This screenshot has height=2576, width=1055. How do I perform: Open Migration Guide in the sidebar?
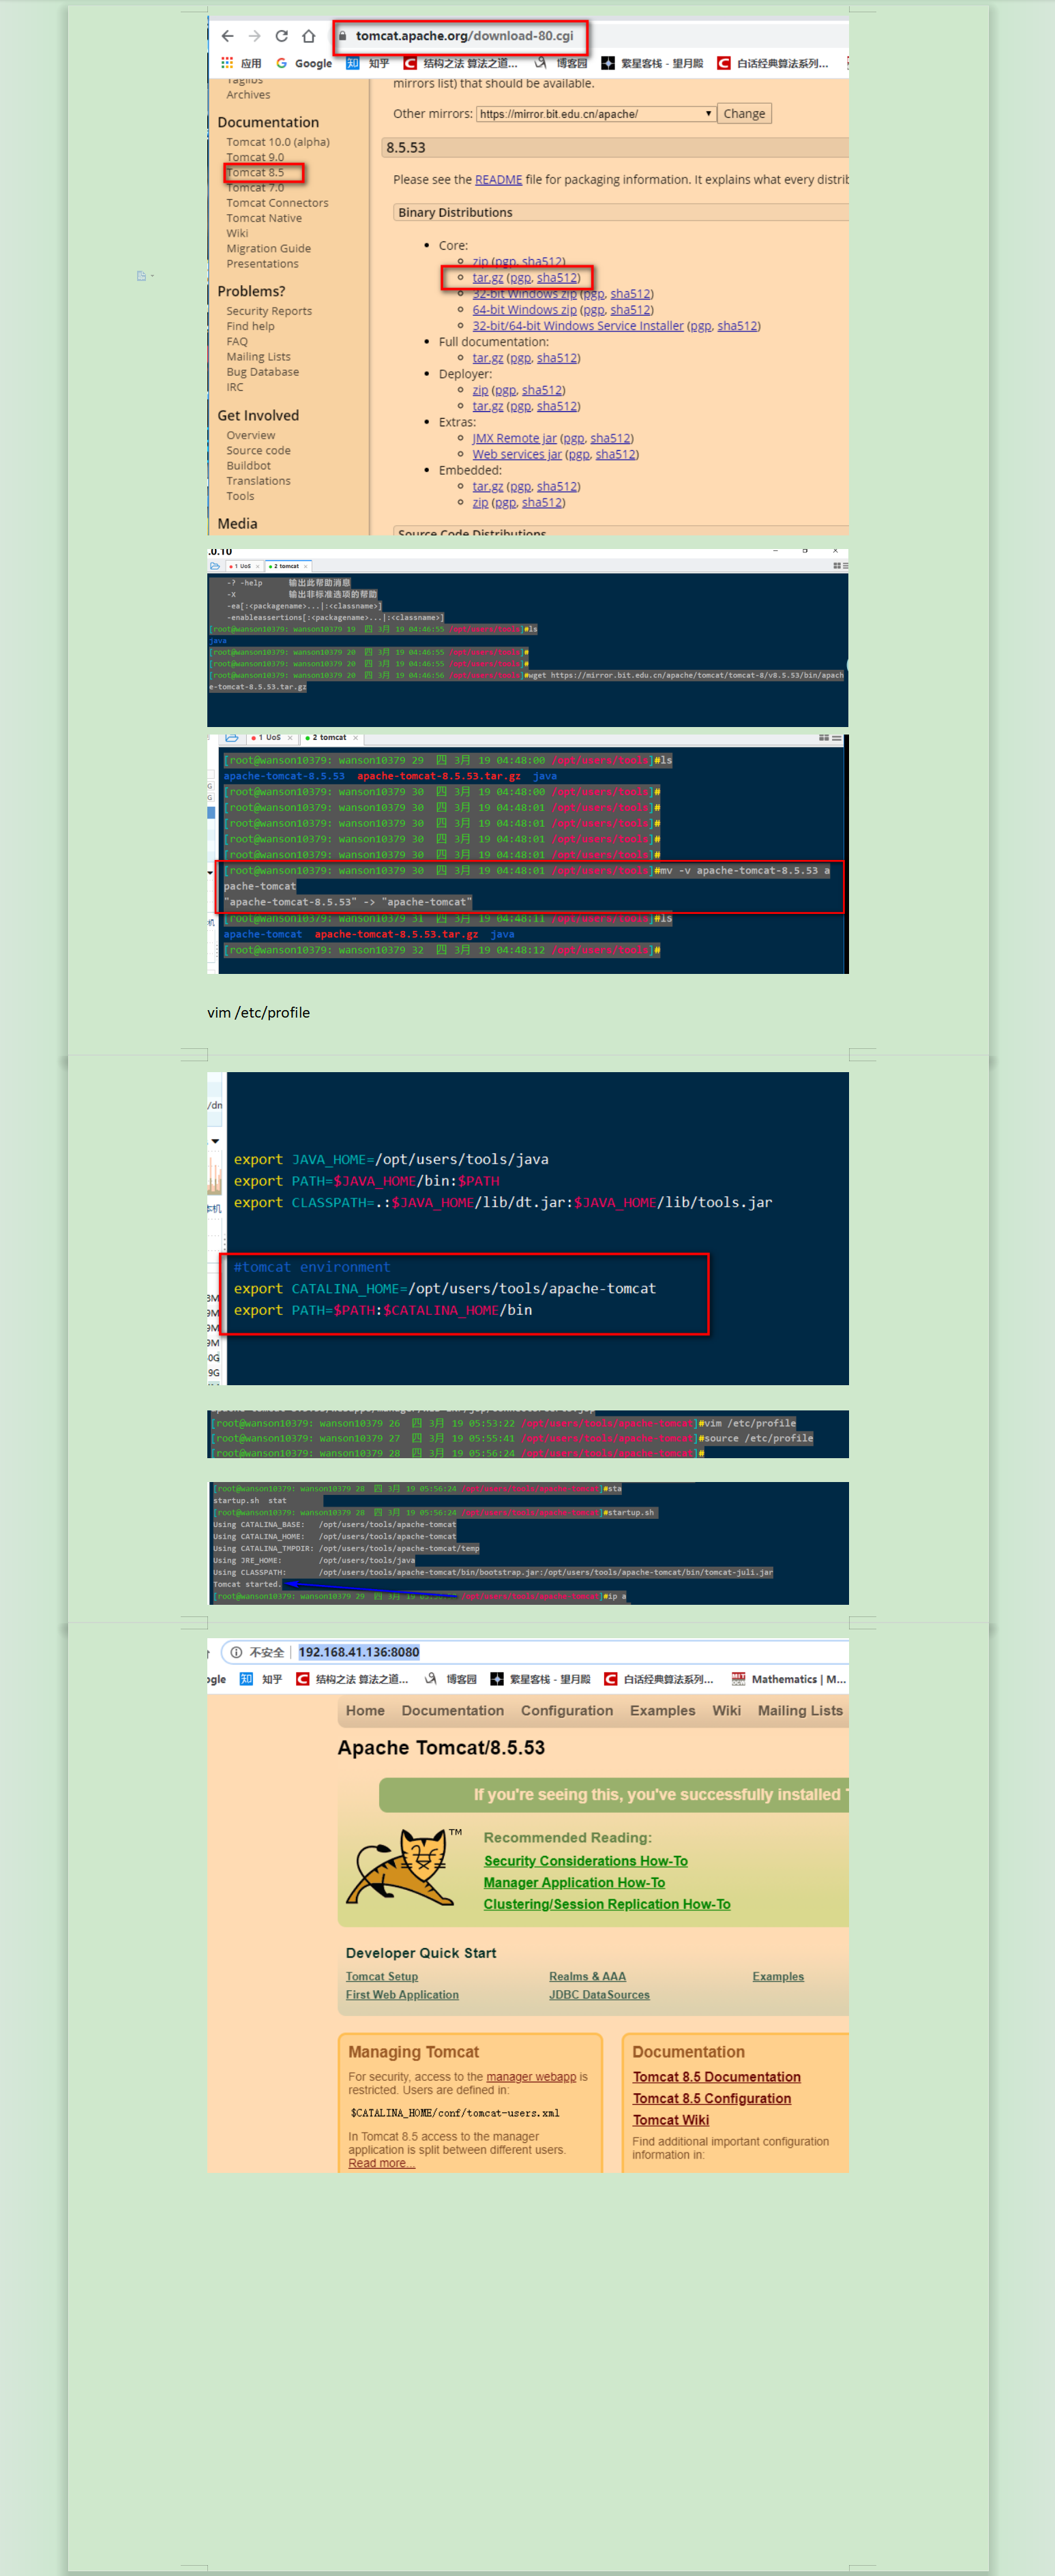pos(268,249)
